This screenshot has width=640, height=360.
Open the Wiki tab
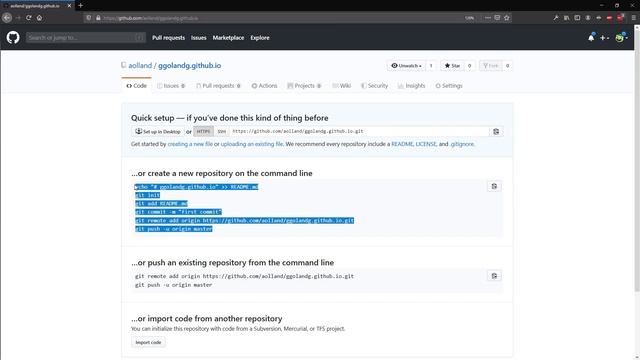click(x=342, y=86)
